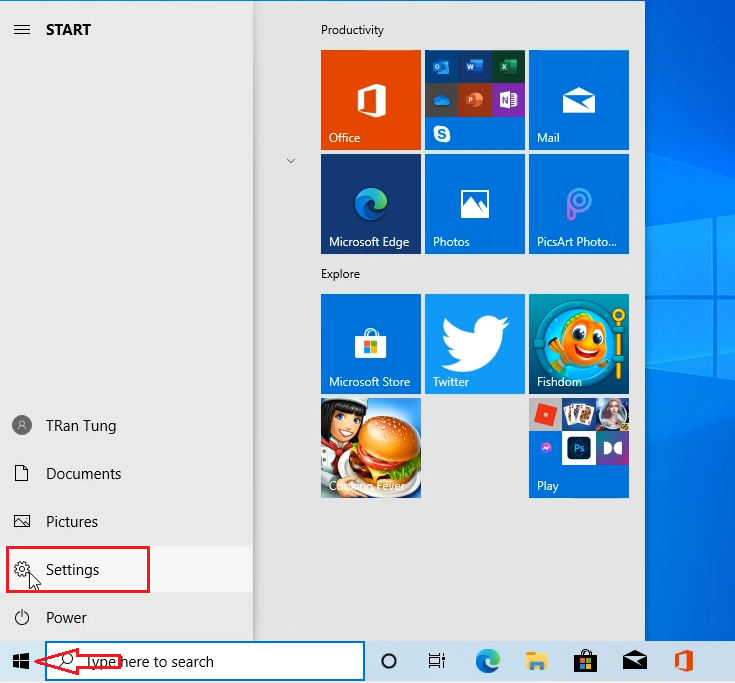Open Power options menu
The width and height of the screenshot is (735, 683).
(x=66, y=617)
